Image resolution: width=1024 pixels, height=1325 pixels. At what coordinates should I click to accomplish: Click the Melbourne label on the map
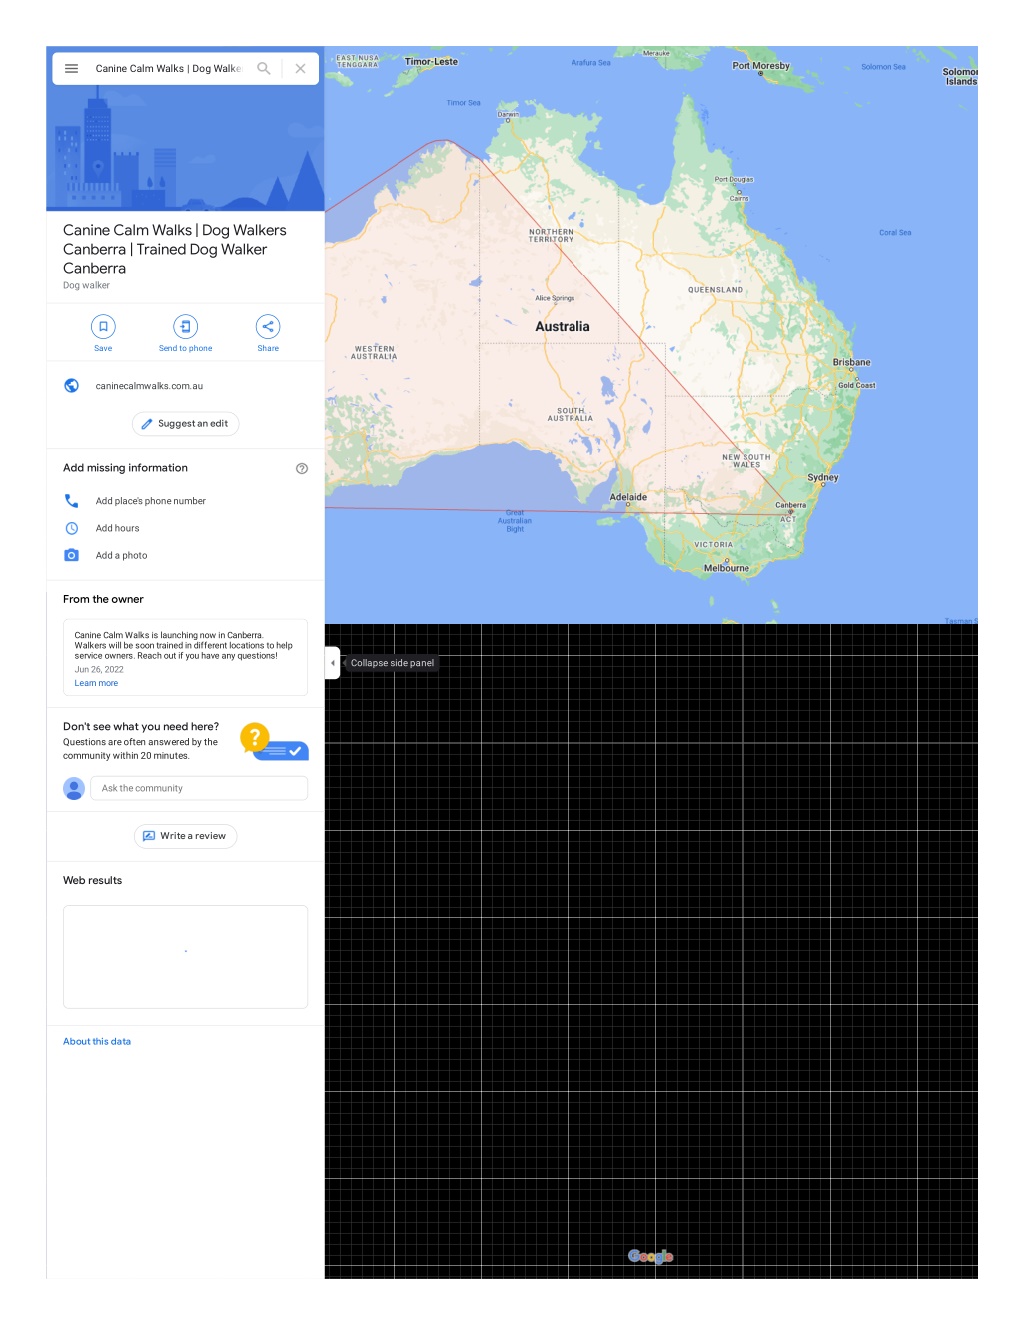click(726, 568)
